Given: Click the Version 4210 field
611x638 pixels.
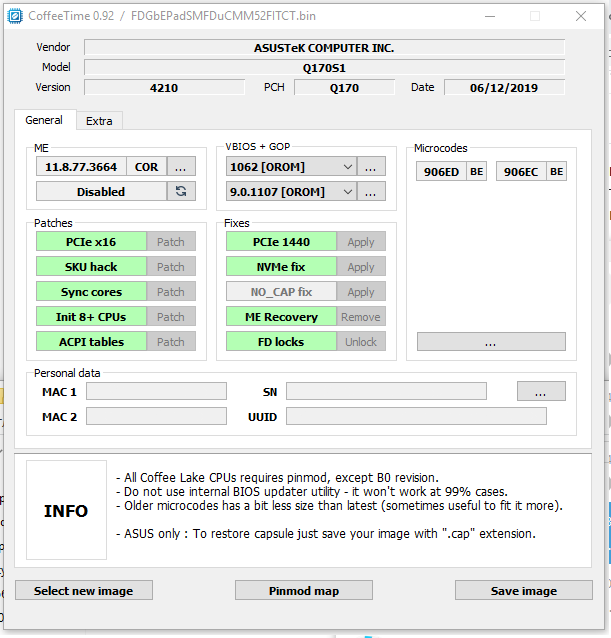Looking at the screenshot, I should tap(164, 87).
